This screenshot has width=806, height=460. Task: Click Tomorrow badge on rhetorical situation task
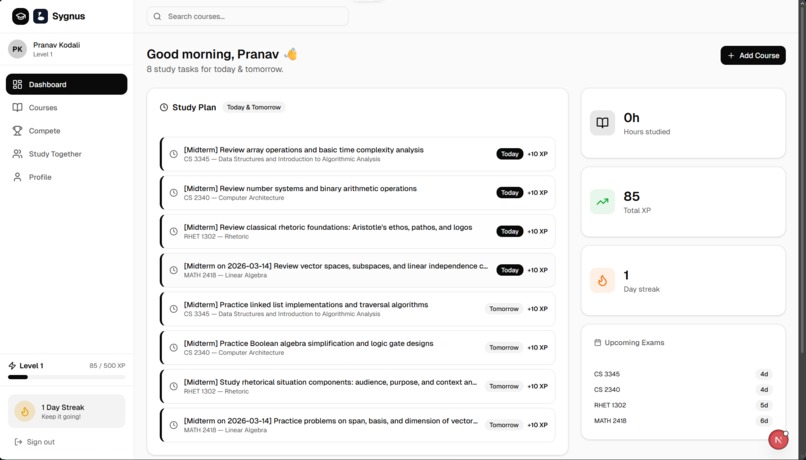click(x=504, y=387)
